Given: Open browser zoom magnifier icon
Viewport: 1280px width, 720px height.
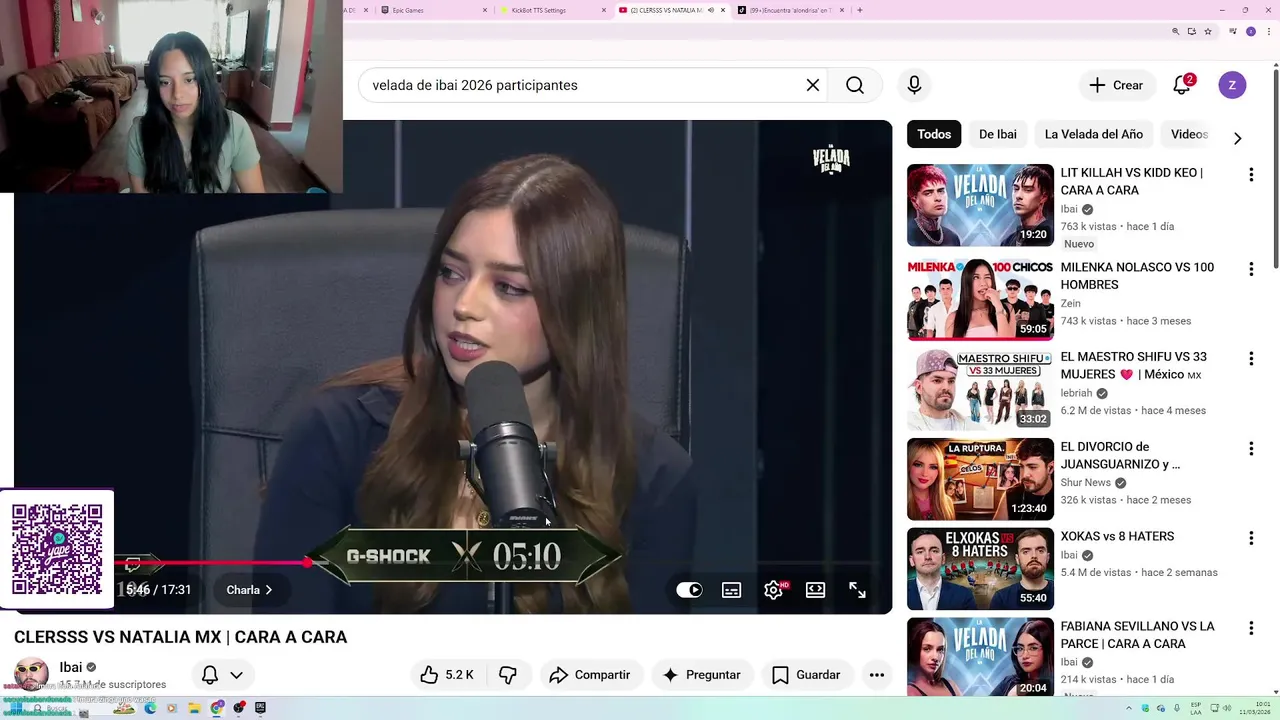Looking at the screenshot, I should coord(1176,31).
